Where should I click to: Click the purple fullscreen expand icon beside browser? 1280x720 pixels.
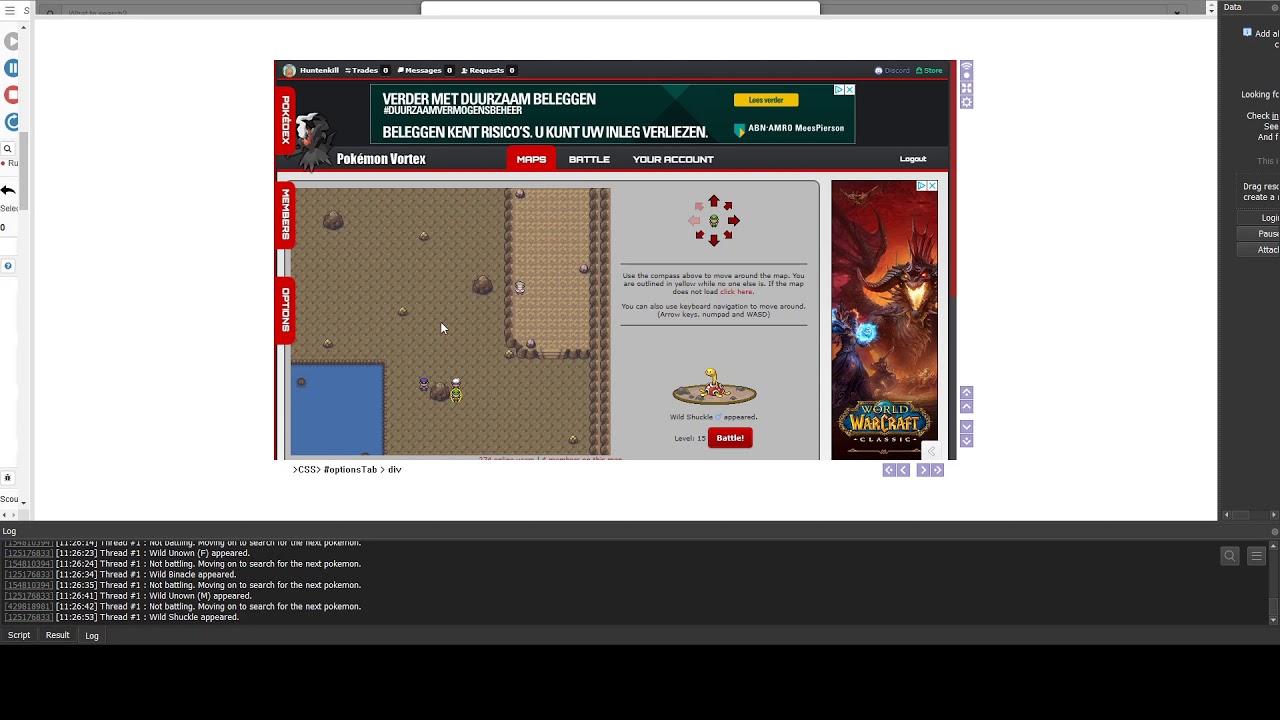pos(966,88)
